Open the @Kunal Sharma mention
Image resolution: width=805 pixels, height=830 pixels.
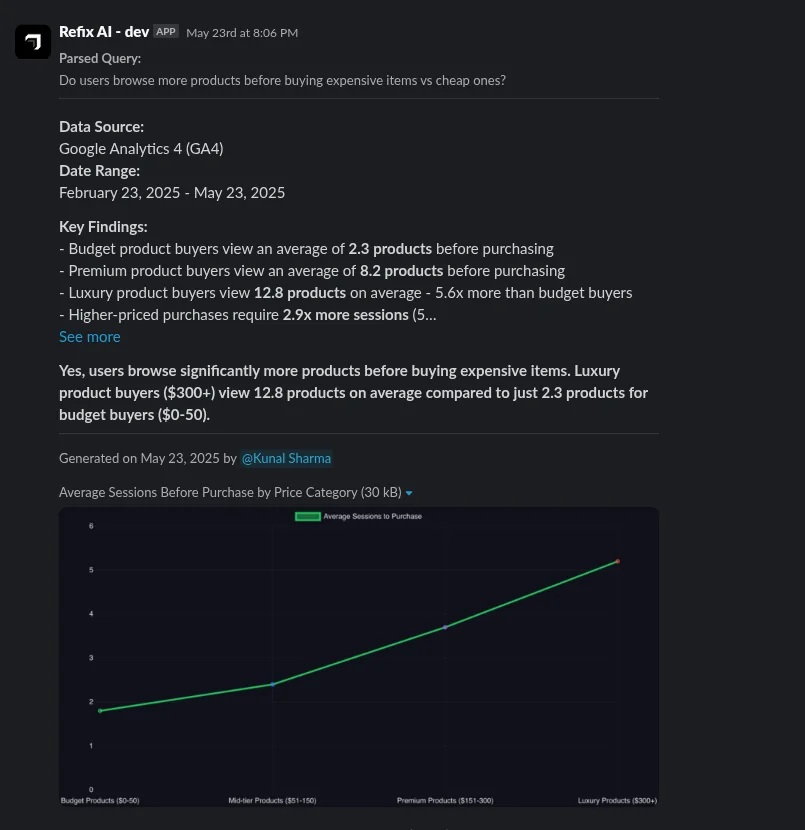(286, 458)
